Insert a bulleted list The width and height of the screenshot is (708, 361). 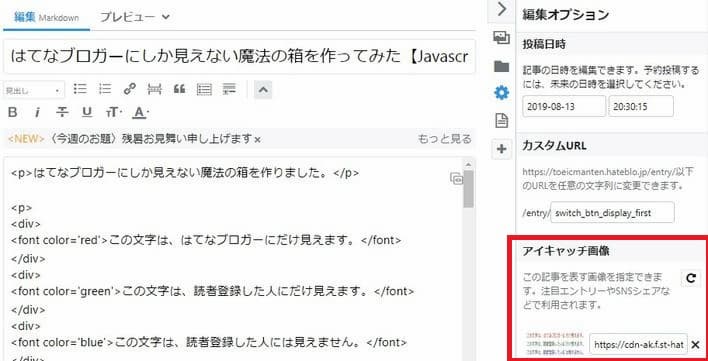tap(80, 89)
